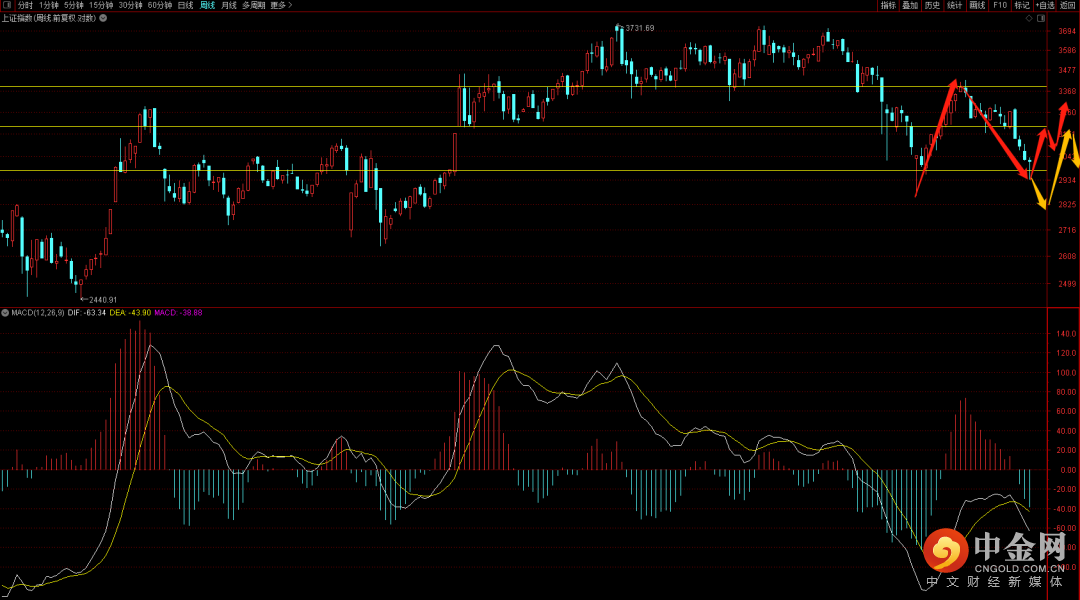Open the 多周期 multi-period view
Image resolution: width=1080 pixels, height=600 pixels.
click(254, 5)
